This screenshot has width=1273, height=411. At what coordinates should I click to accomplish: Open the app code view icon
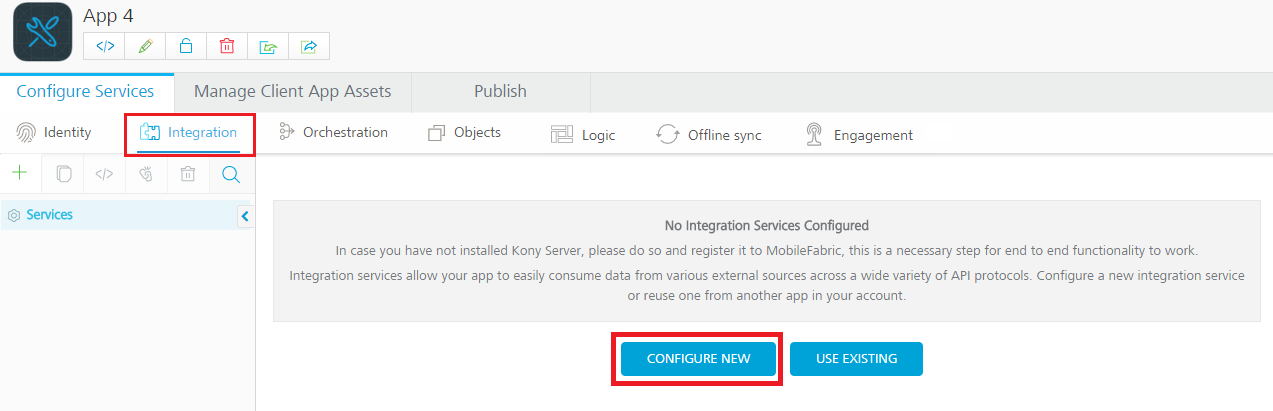105,46
